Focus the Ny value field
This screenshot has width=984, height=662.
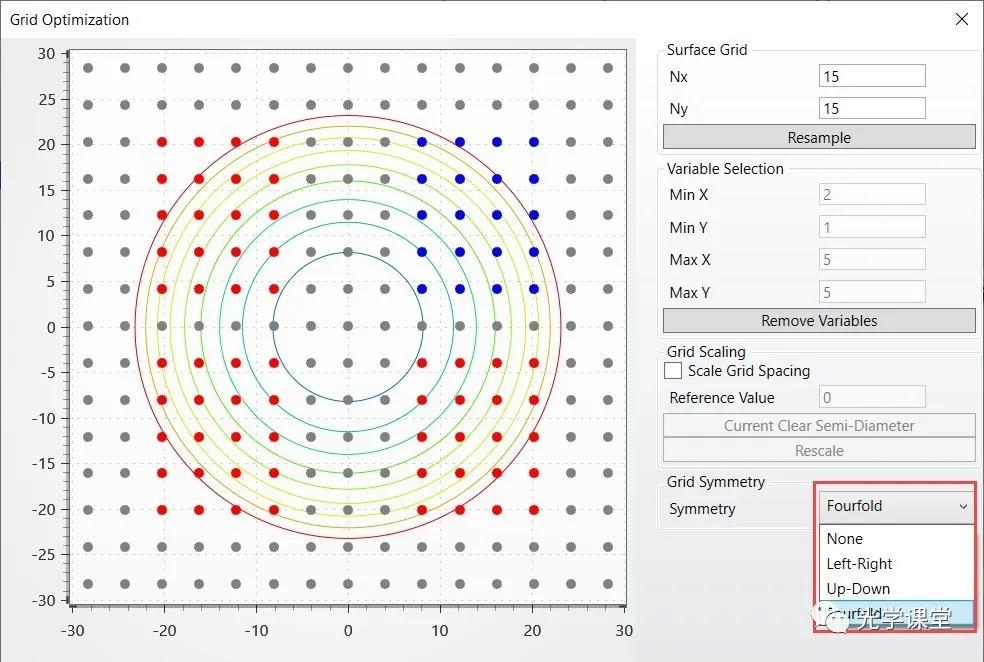coord(871,109)
